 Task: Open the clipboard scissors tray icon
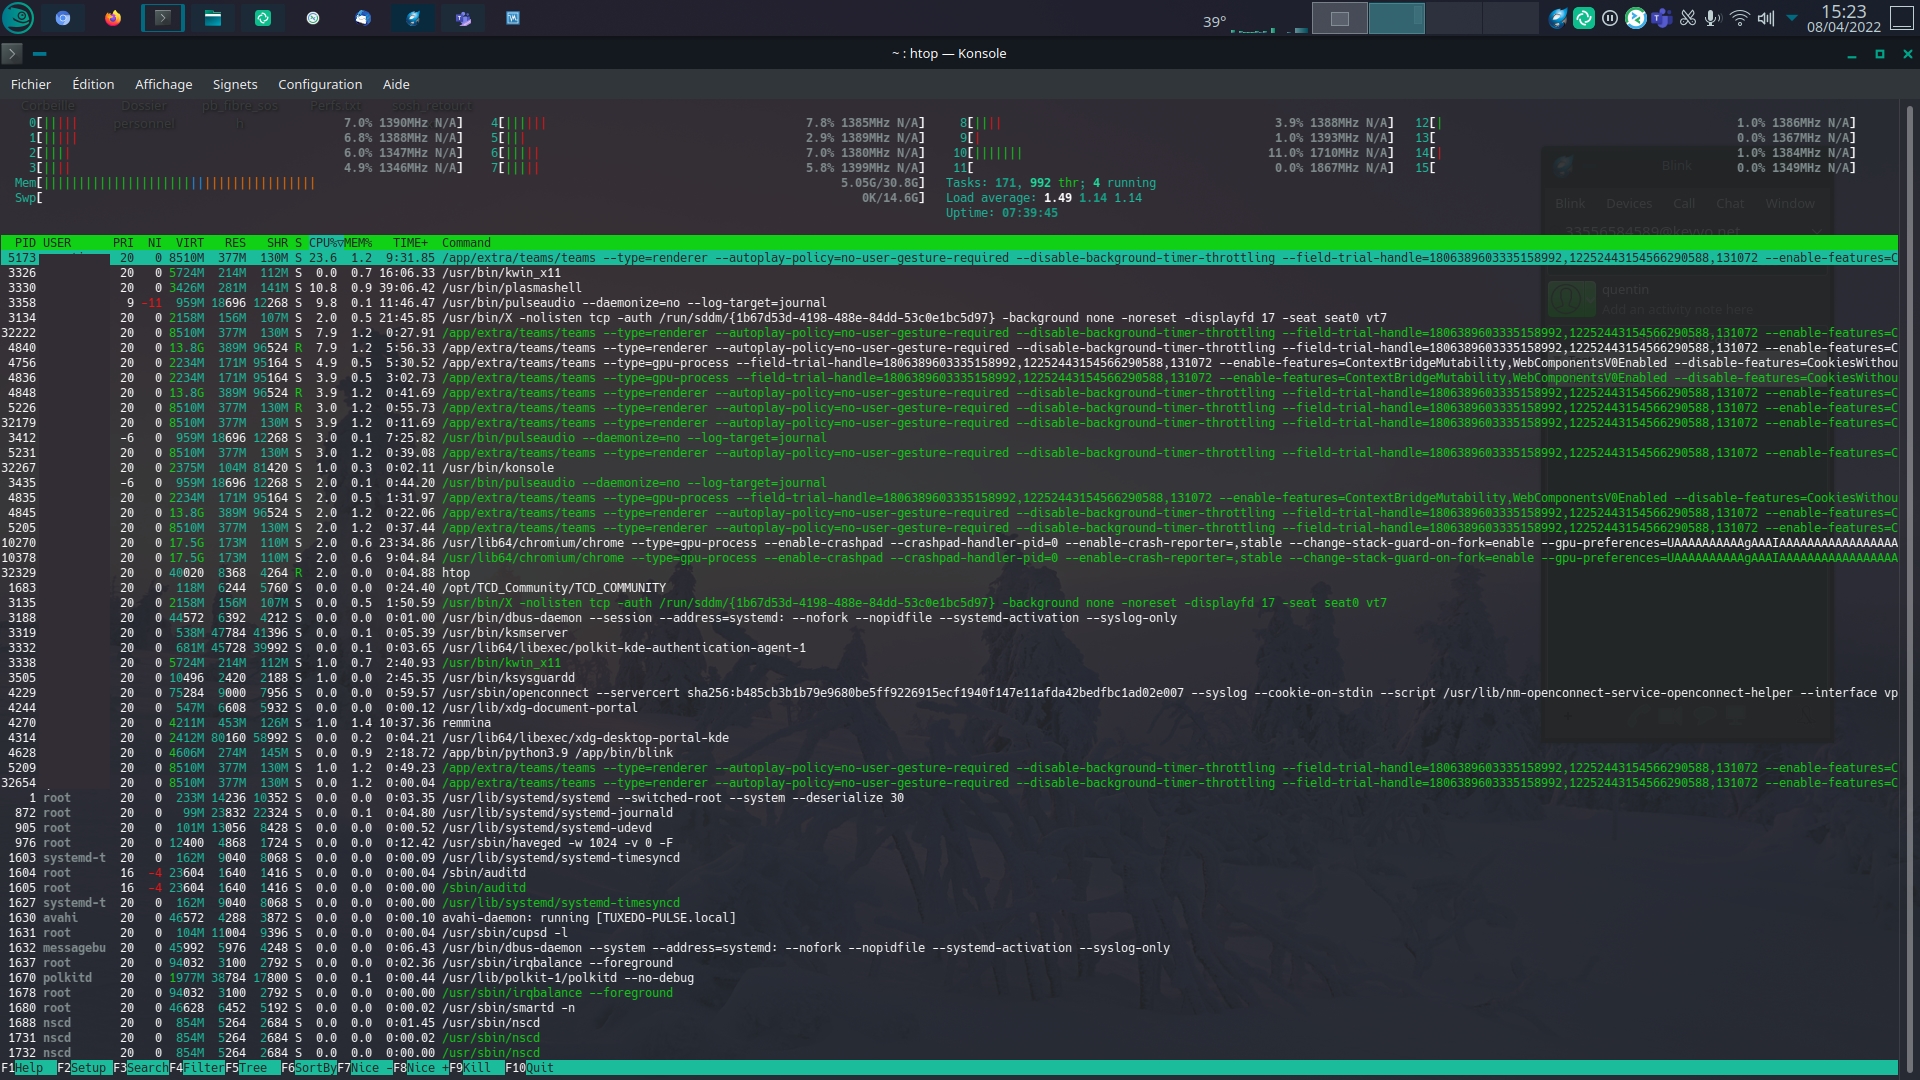(1688, 18)
